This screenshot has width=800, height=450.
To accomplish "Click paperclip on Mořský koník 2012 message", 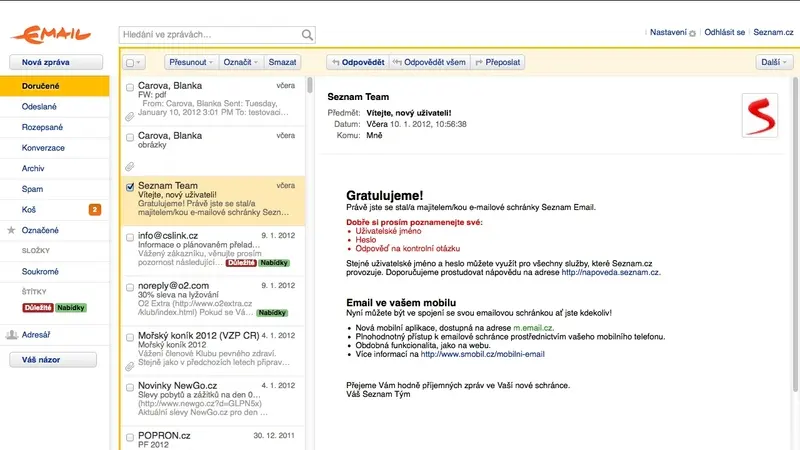I will 130,366.
